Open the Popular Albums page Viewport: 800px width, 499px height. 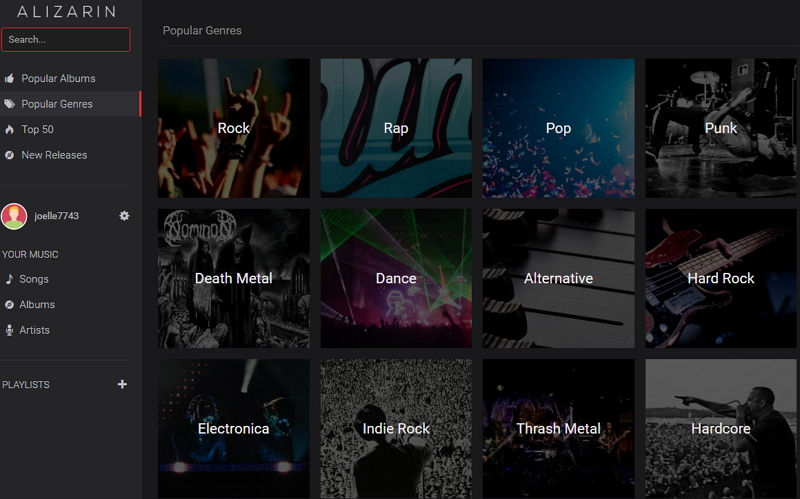[x=58, y=79]
